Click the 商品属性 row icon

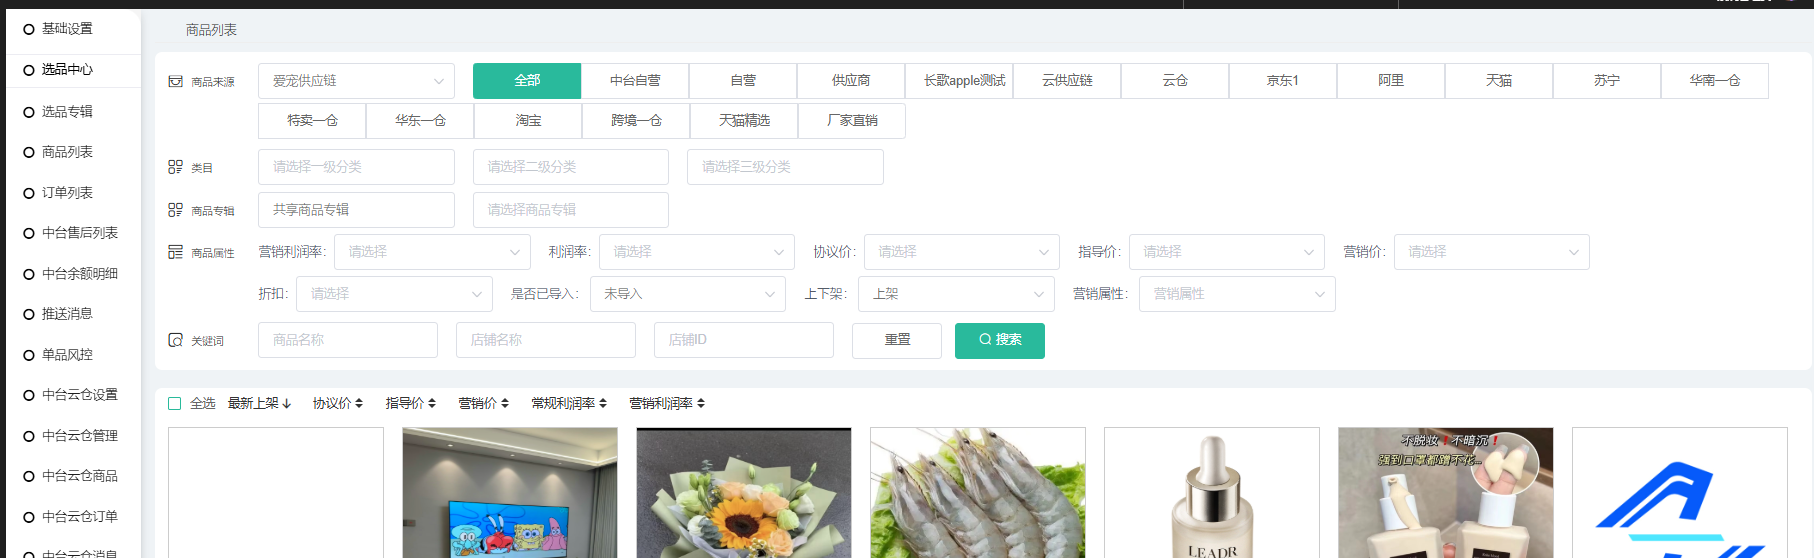click(176, 252)
